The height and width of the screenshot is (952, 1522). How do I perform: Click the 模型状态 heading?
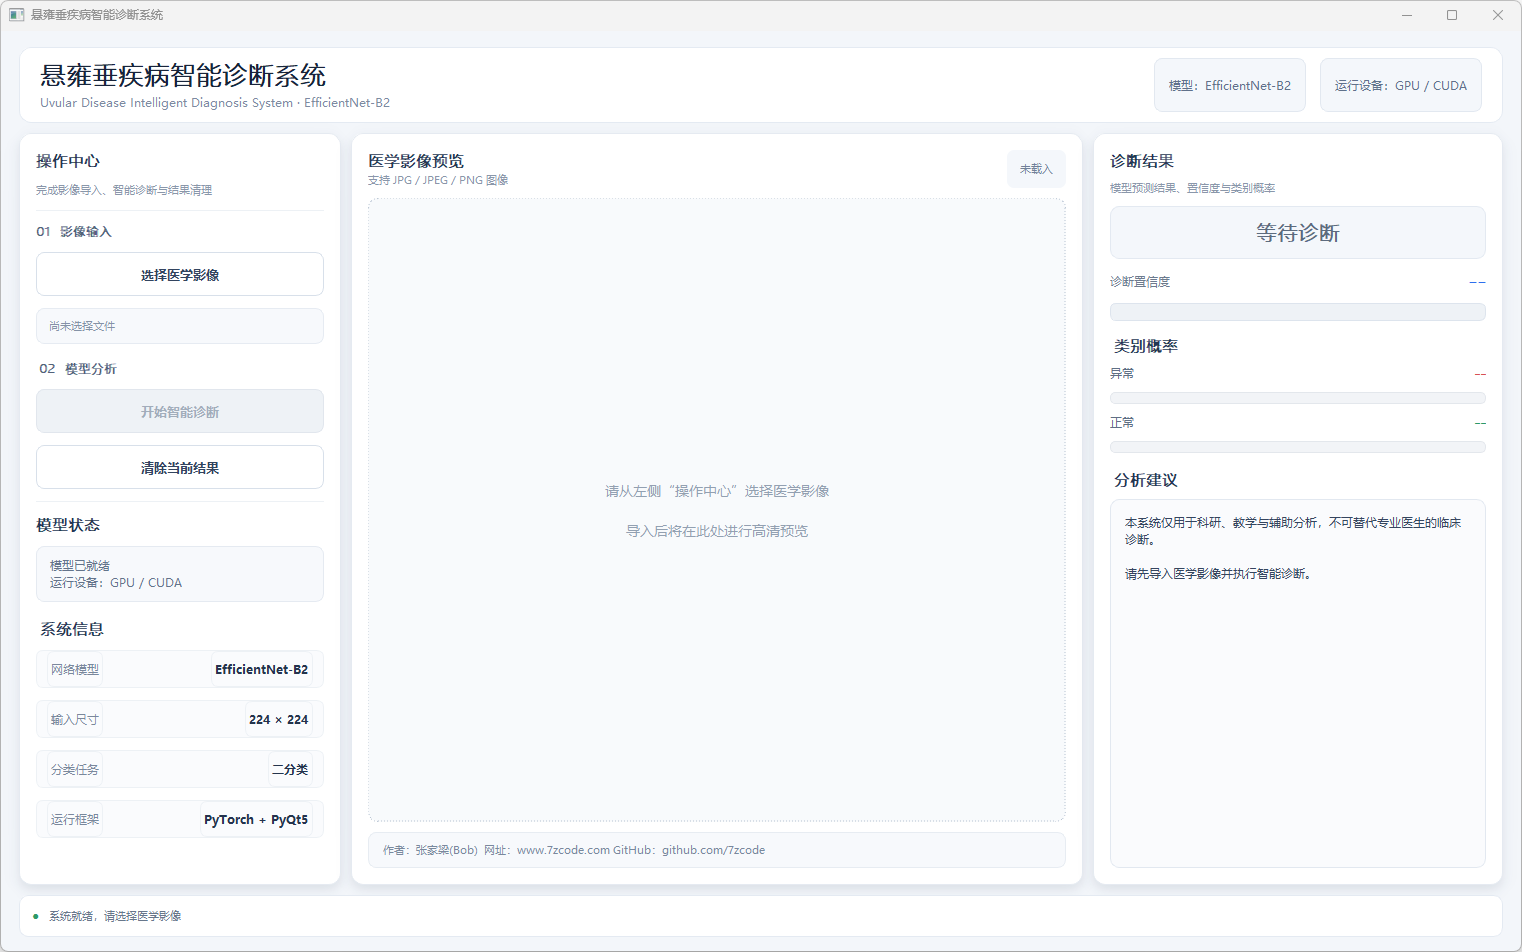[x=68, y=525]
